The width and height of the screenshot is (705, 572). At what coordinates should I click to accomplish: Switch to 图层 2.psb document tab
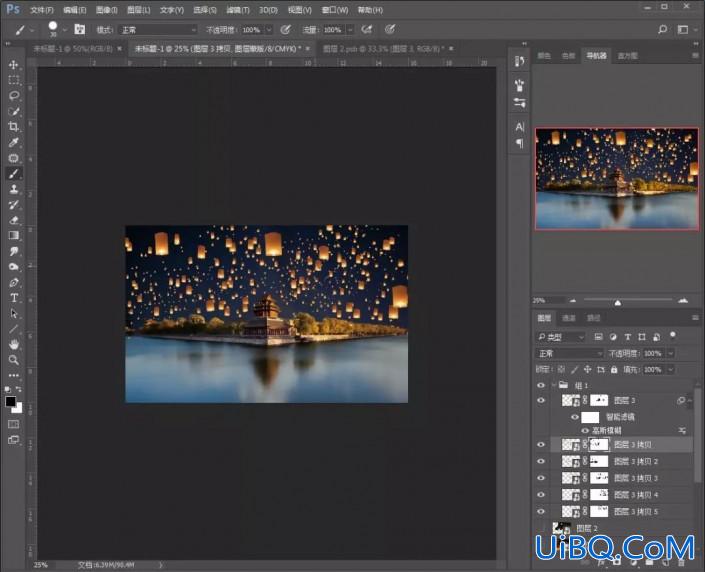[383, 49]
